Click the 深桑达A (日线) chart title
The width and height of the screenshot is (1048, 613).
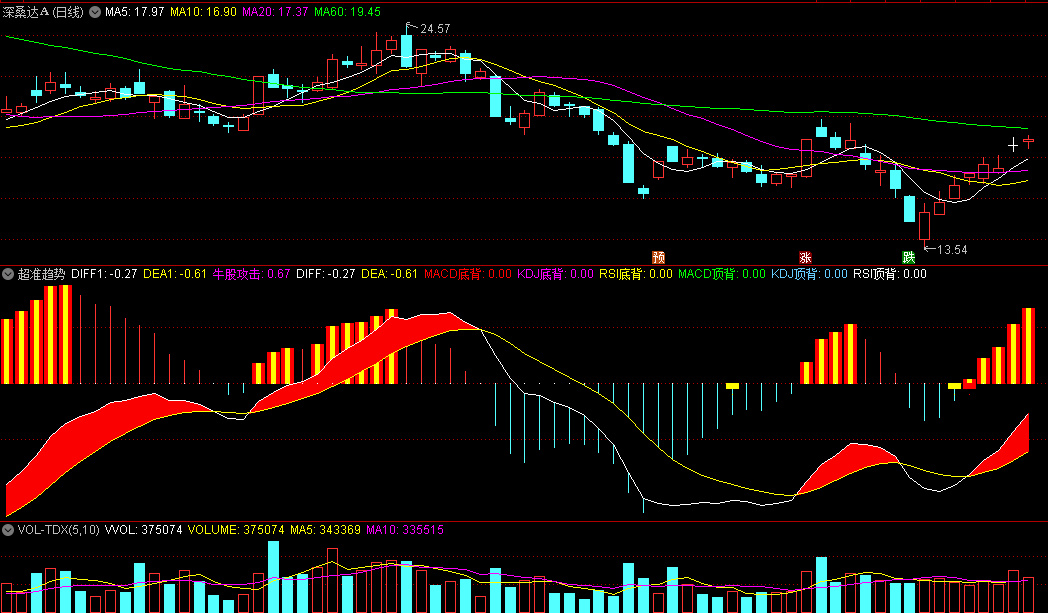tap(44, 12)
